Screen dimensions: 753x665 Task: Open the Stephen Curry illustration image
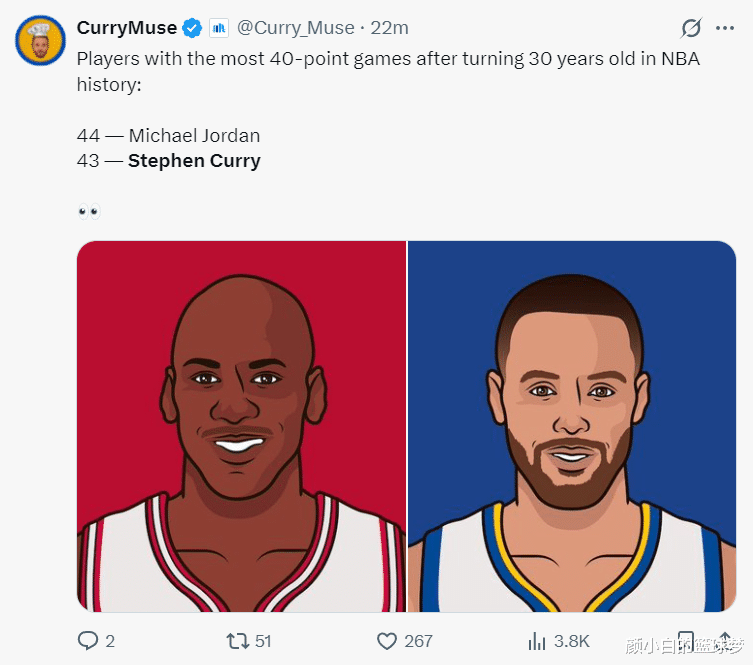(572, 426)
